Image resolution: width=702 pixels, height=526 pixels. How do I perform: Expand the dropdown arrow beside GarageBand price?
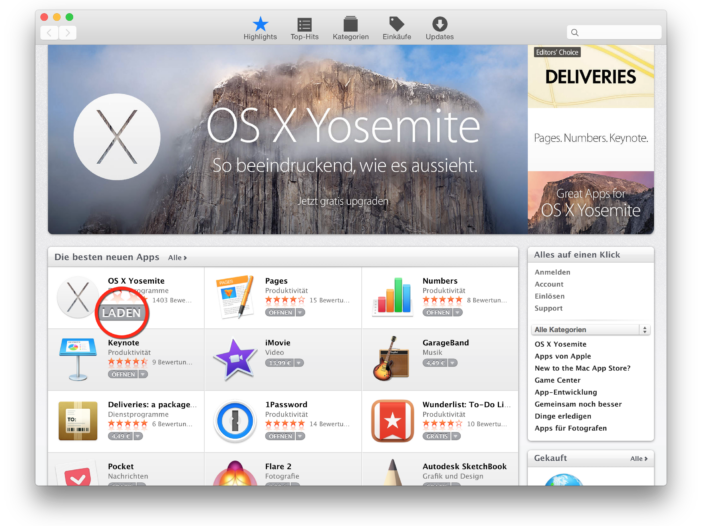pyautogui.click(x=453, y=363)
